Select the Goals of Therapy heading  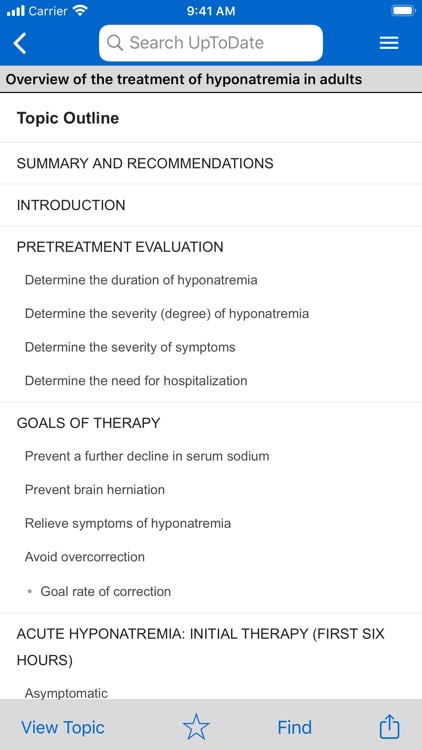click(89, 423)
